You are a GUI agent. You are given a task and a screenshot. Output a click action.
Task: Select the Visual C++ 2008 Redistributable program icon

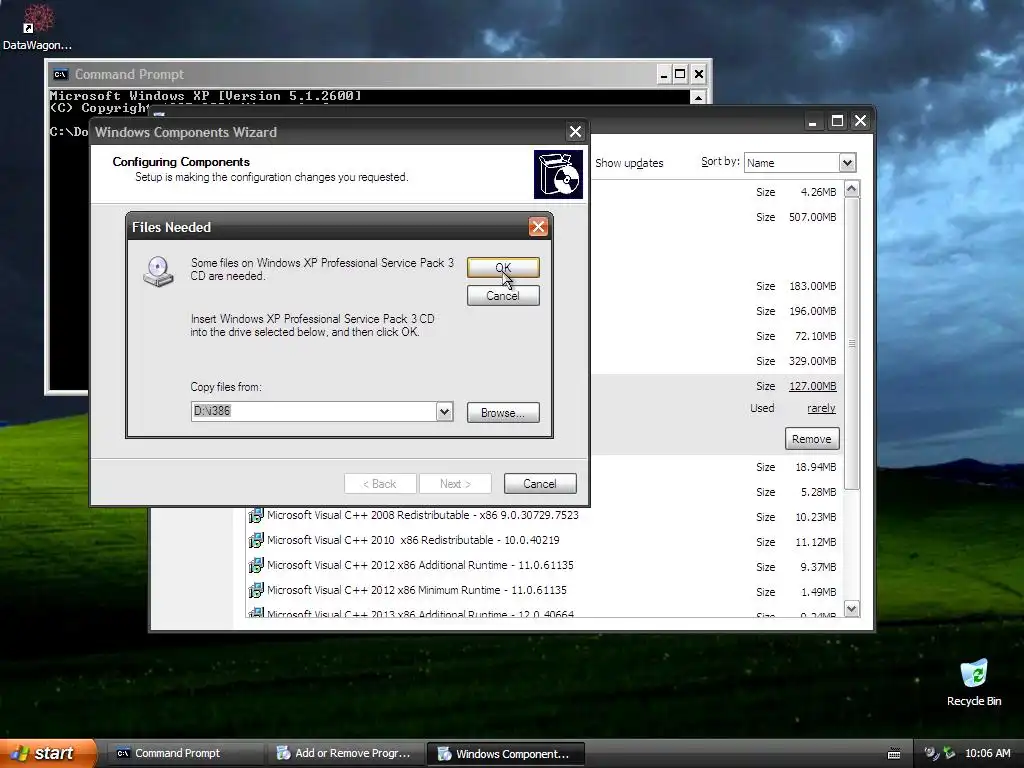(256, 515)
